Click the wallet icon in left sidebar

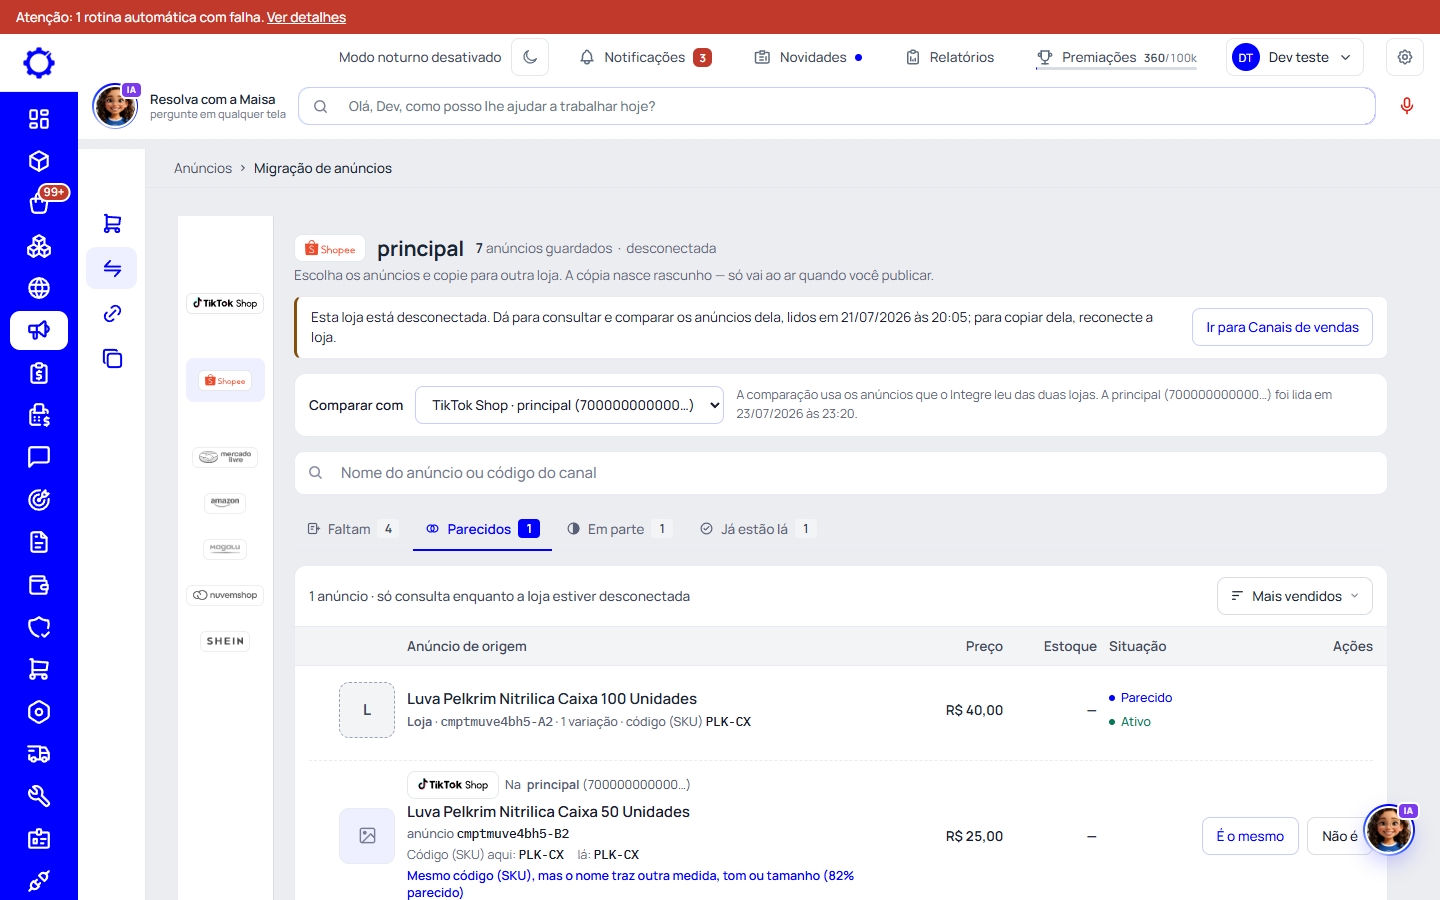39,585
